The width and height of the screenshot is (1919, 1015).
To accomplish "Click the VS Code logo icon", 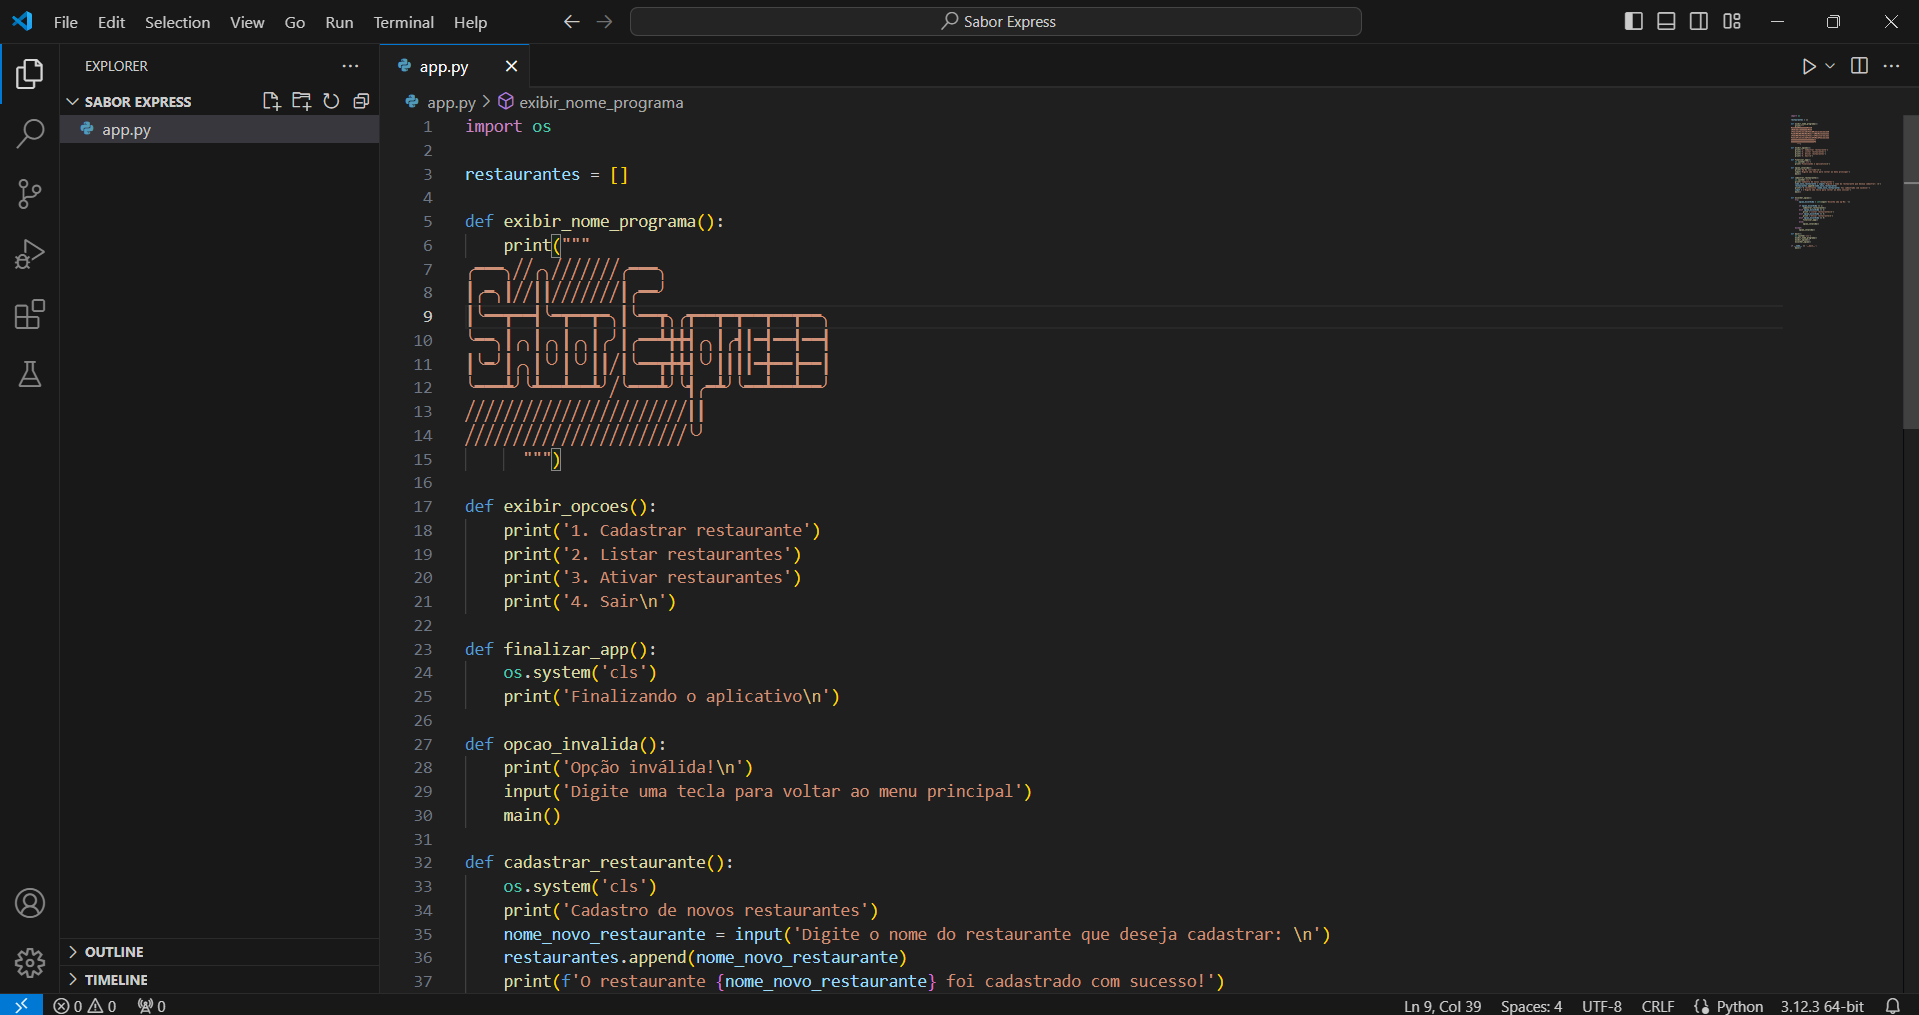I will pos(22,21).
